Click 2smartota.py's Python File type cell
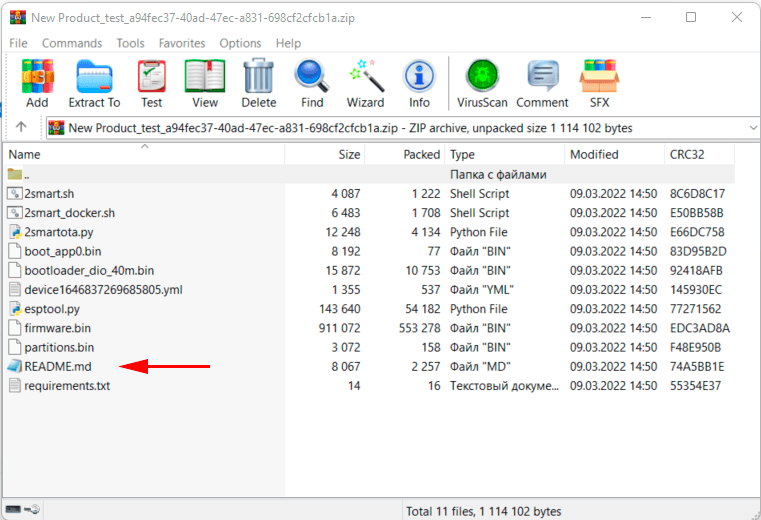761x520 pixels. [x=479, y=232]
